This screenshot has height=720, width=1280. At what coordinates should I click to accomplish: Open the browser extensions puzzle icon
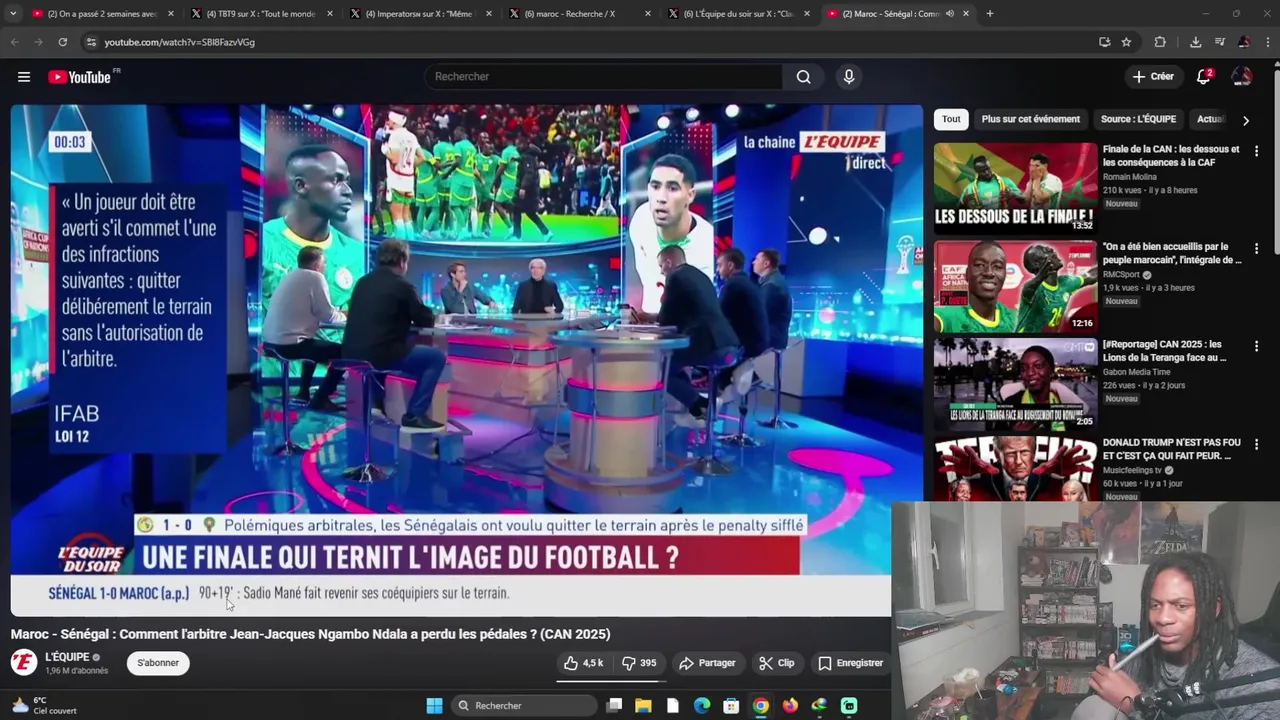[1160, 42]
